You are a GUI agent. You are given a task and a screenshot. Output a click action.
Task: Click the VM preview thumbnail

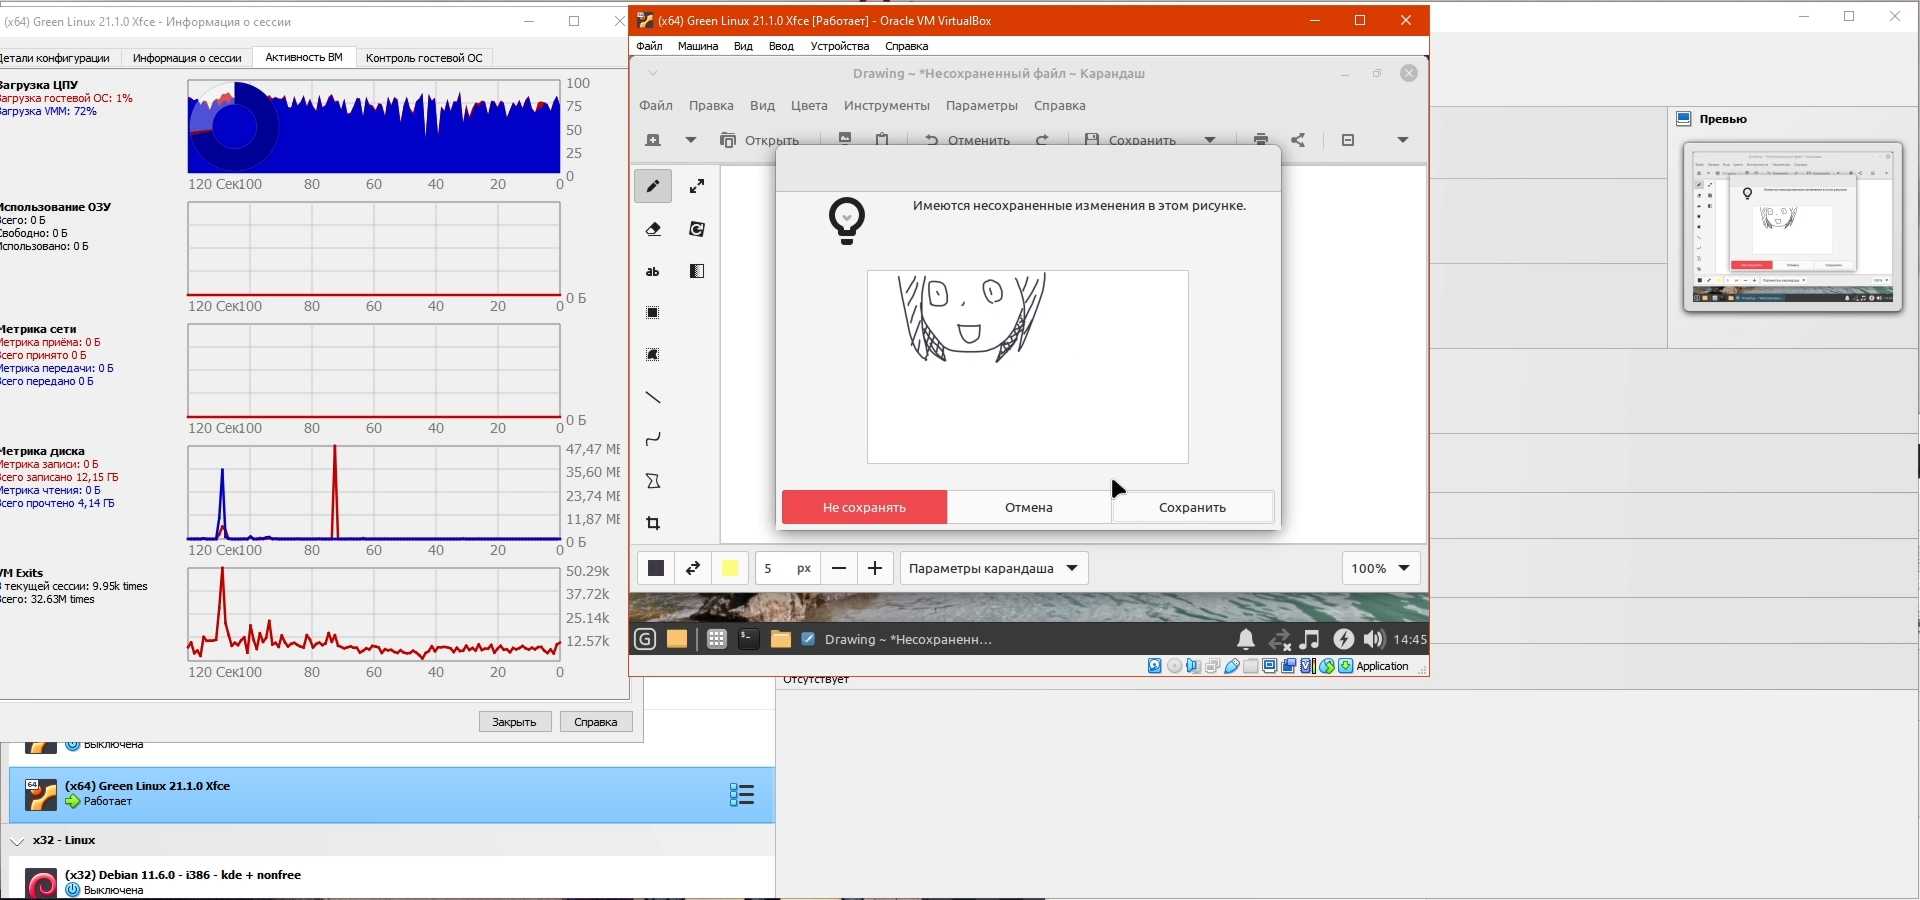1792,227
